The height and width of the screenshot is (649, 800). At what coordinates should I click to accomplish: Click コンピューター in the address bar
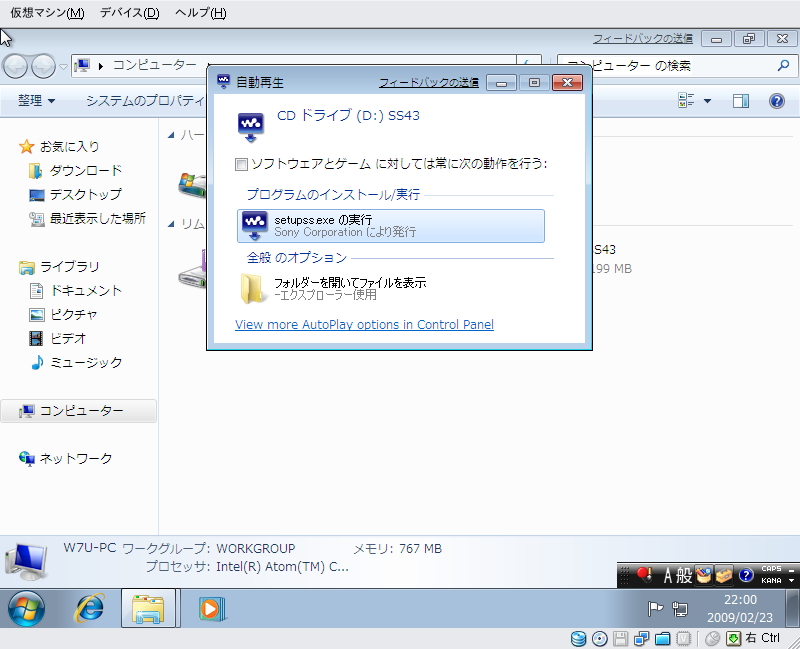click(x=154, y=65)
